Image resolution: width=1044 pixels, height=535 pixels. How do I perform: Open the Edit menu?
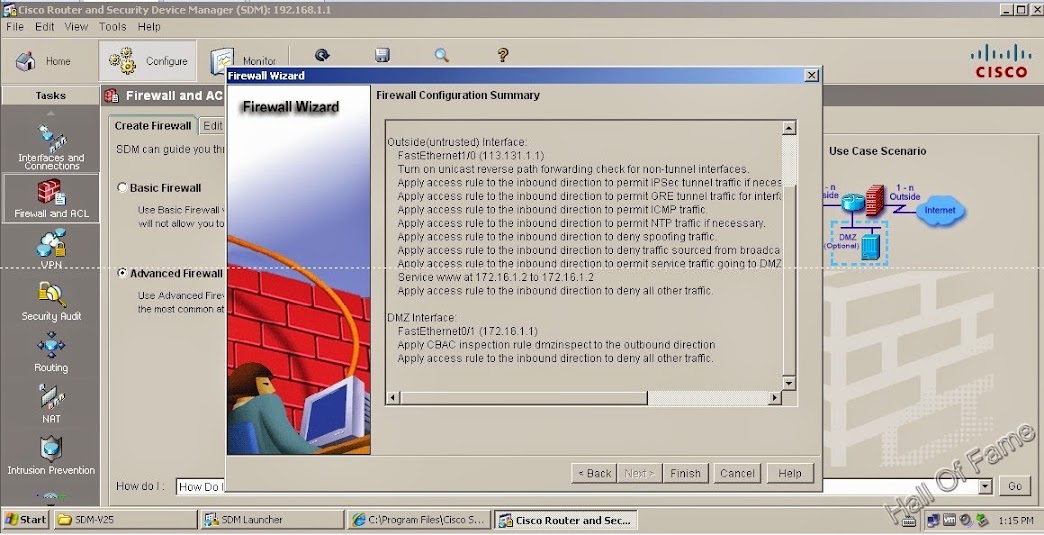[45, 27]
